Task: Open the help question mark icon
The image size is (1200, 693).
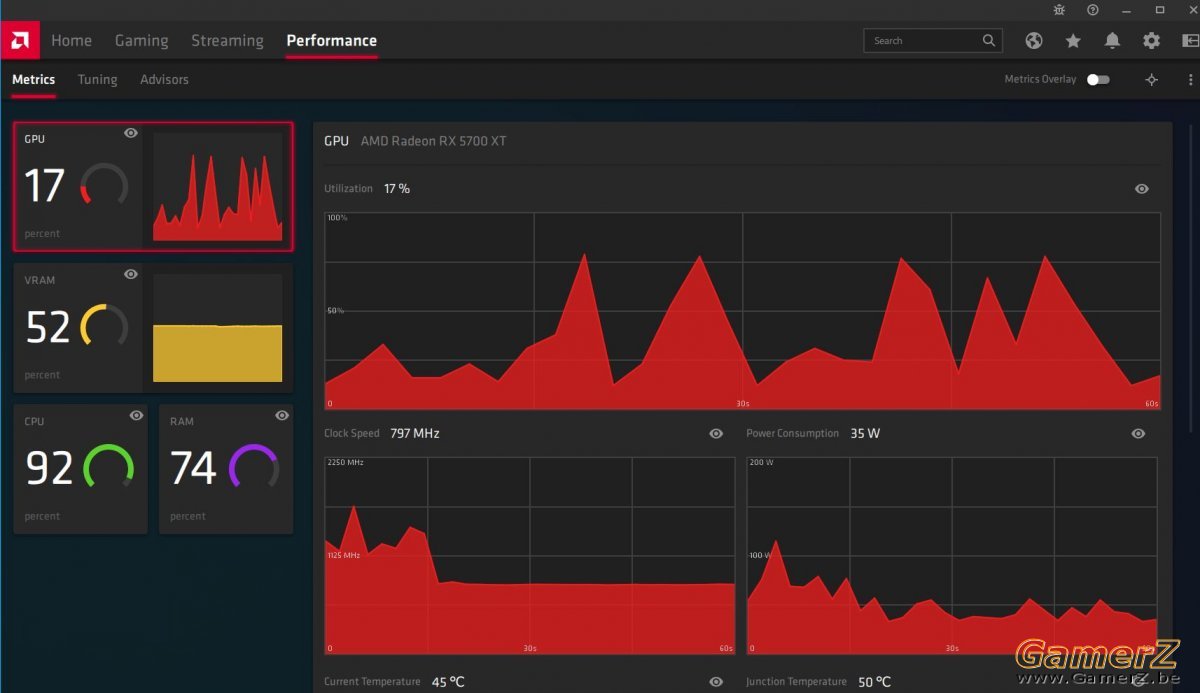Action: 1093,9
